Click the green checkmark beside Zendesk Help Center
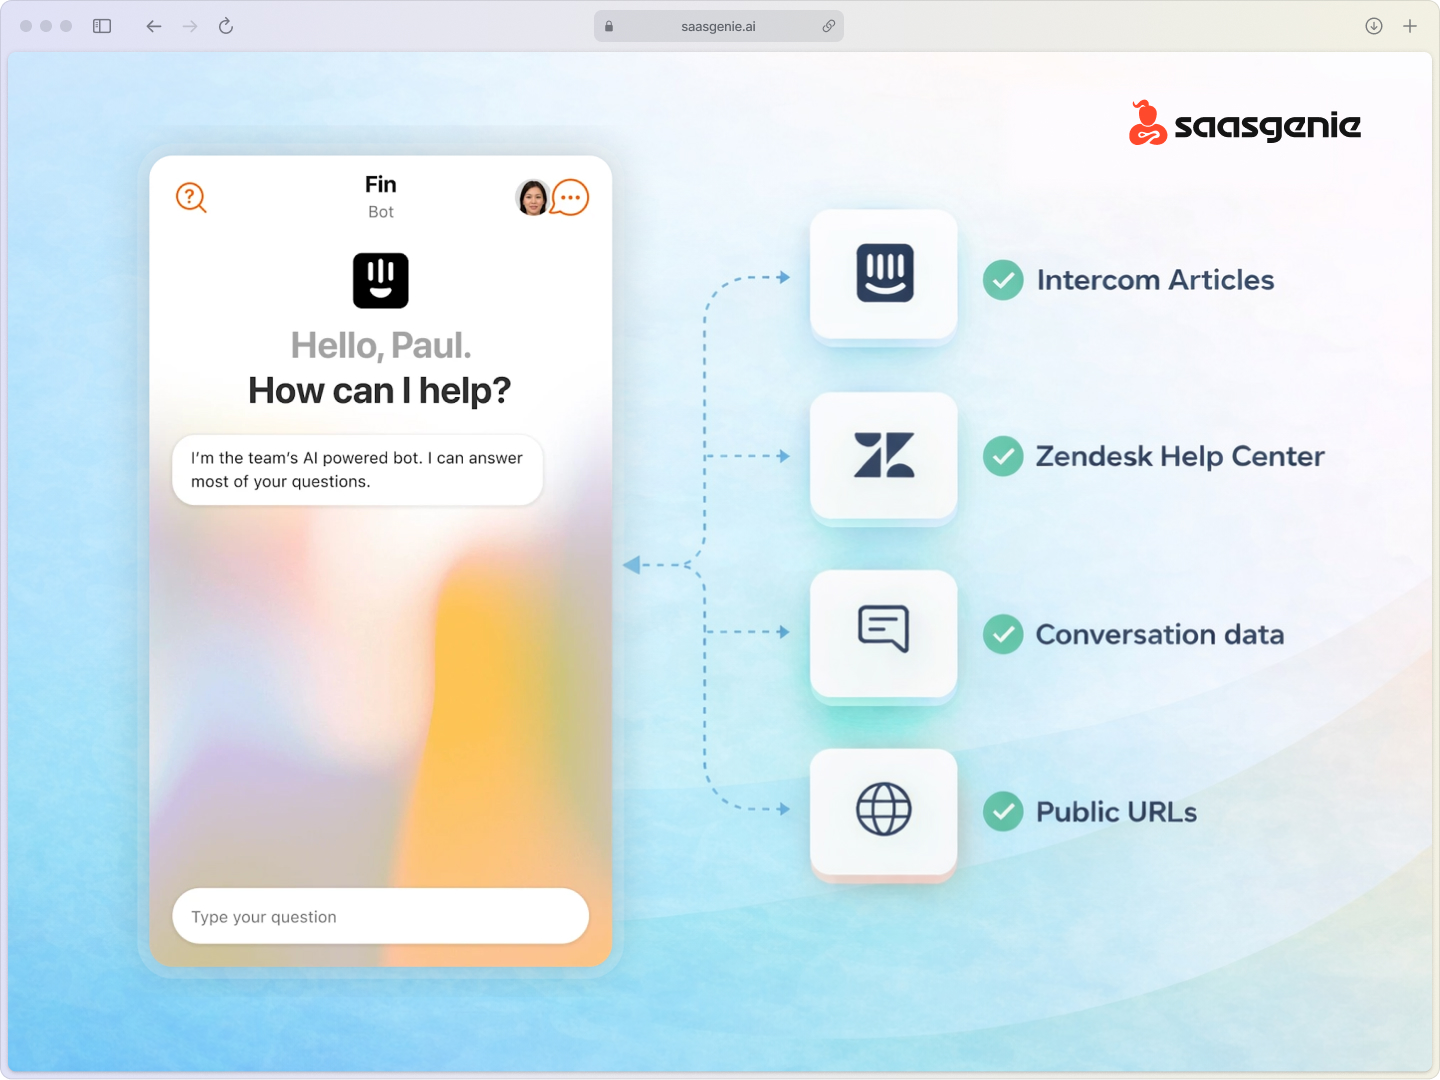1440x1080 pixels. click(1003, 456)
